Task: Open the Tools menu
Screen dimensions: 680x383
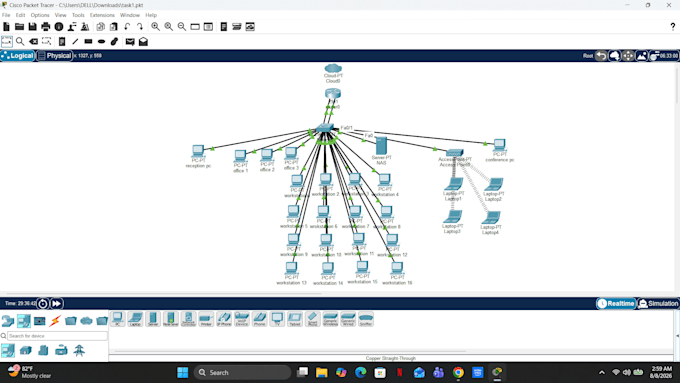Action: click(78, 15)
